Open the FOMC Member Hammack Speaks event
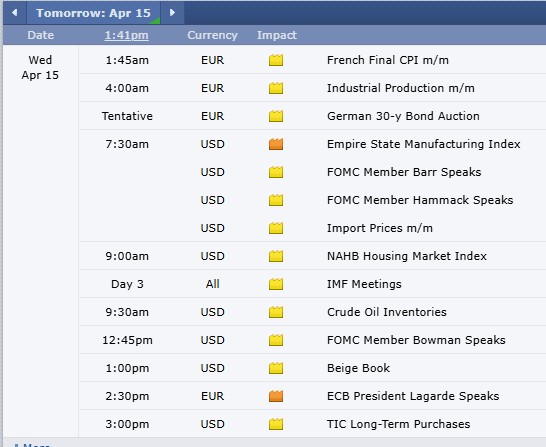The height and width of the screenshot is (447, 546). tap(420, 200)
